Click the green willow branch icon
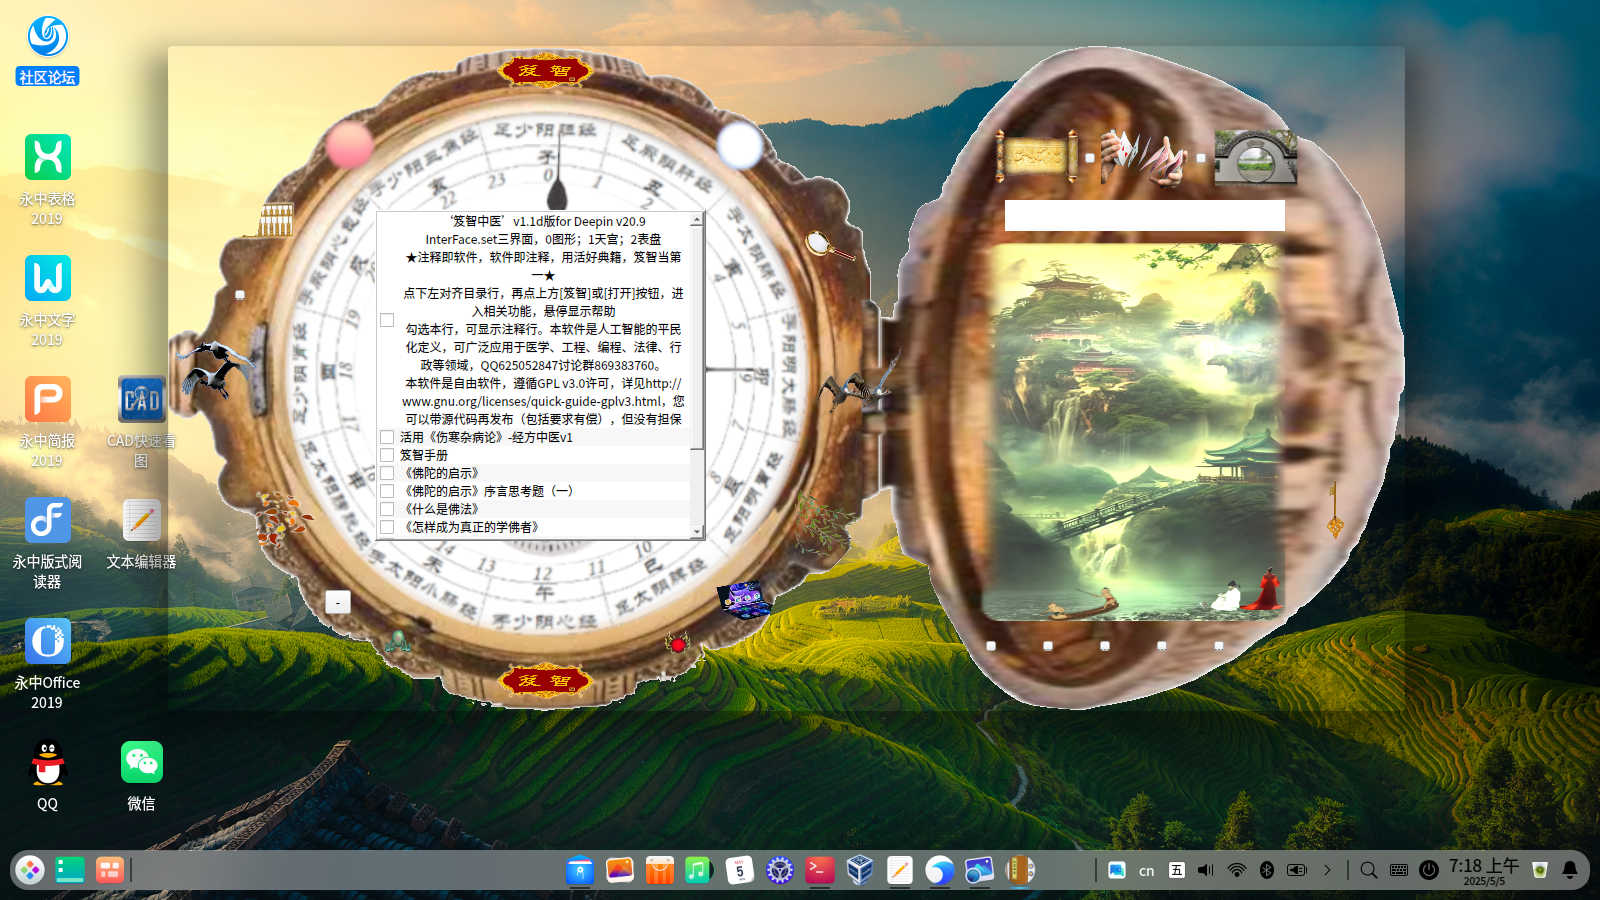The width and height of the screenshot is (1600, 900). (x=826, y=522)
